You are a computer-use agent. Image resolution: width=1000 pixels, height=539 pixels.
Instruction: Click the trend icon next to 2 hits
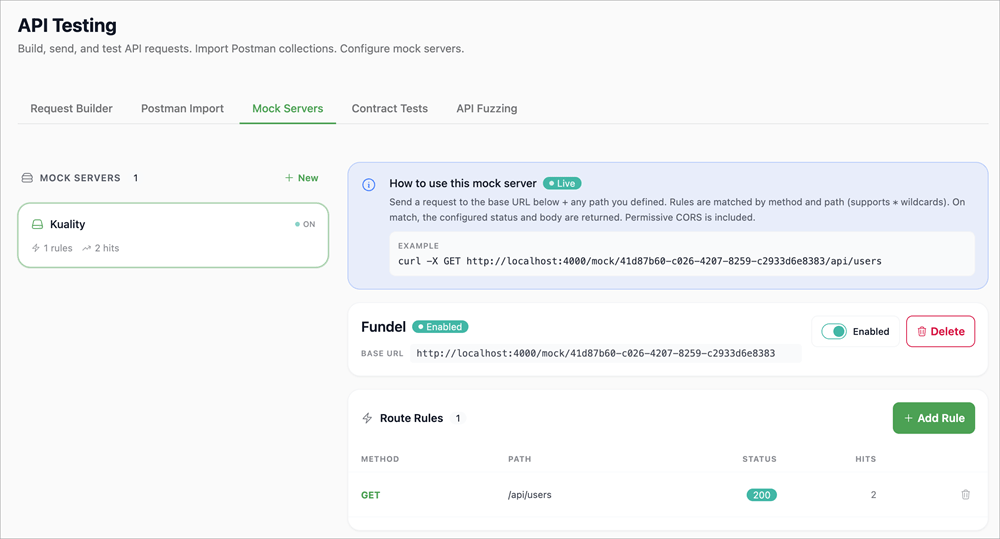tap(87, 248)
